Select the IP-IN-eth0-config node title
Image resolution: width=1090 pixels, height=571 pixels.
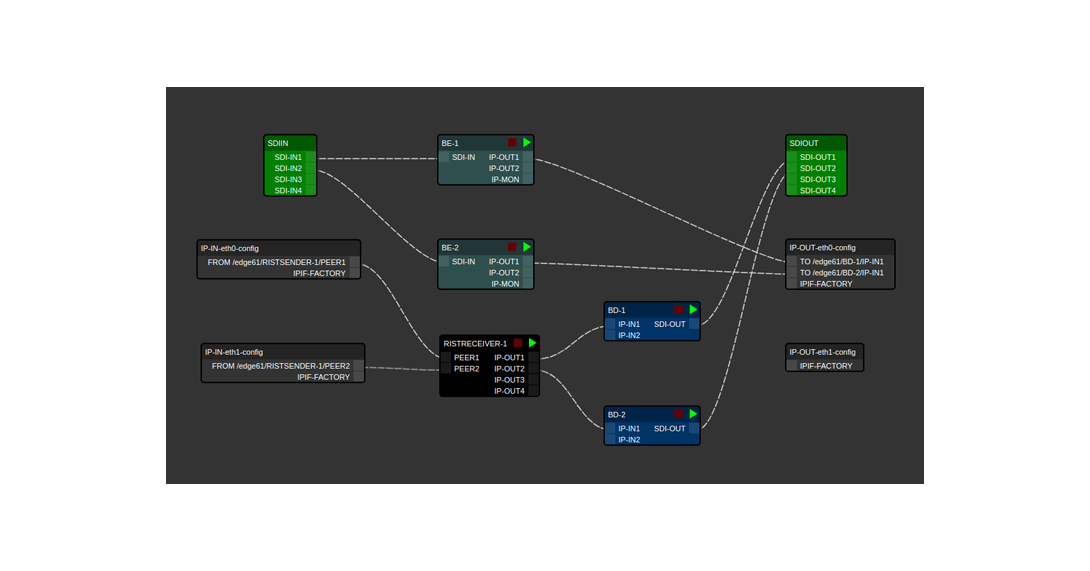[x=230, y=248]
